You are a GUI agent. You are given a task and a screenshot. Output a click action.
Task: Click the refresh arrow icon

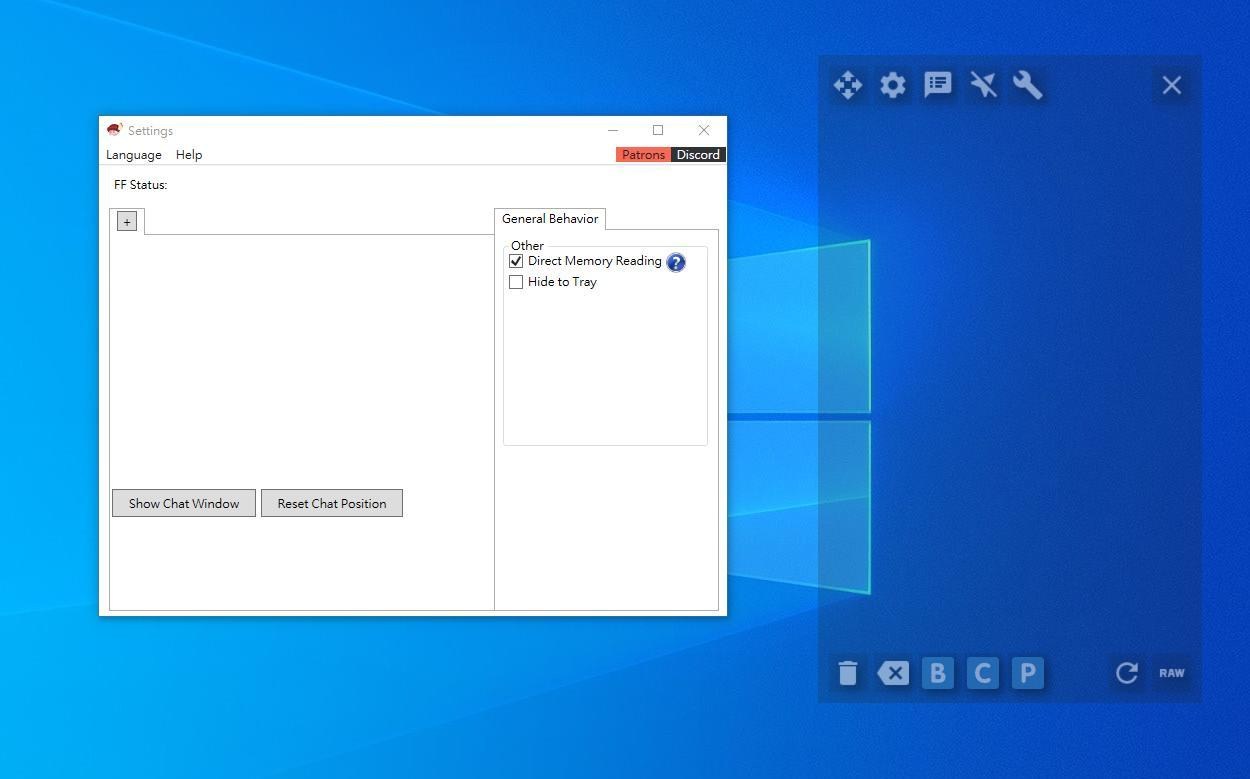tap(1126, 673)
